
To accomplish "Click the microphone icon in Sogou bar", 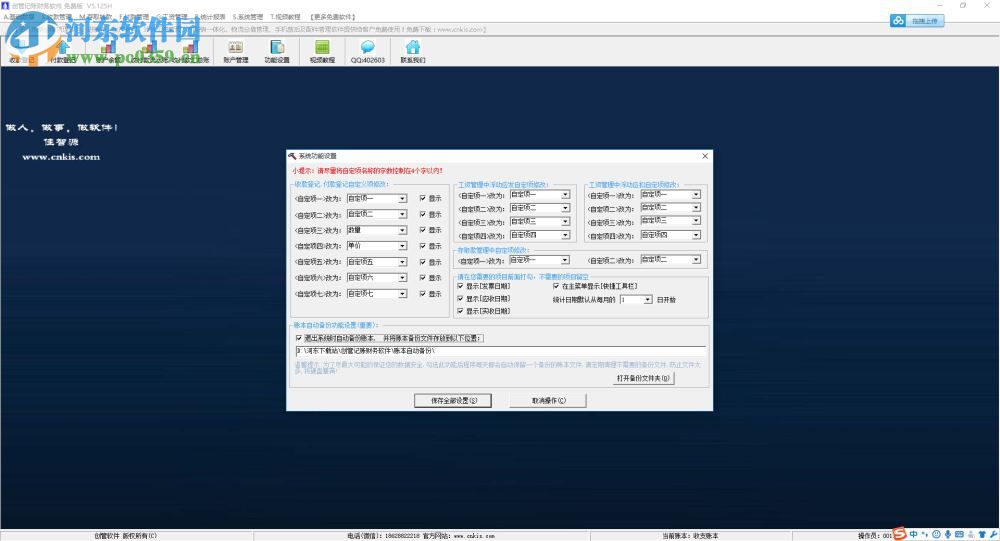I will click(948, 534).
